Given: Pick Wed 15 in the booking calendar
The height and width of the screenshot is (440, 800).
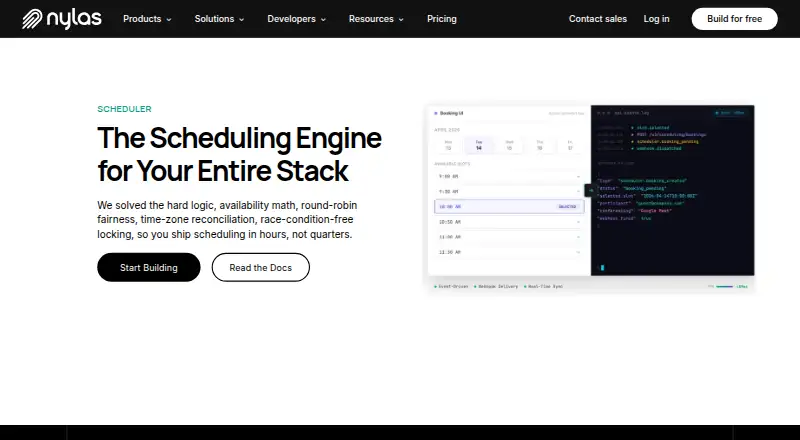Looking at the screenshot, I should 509,145.
